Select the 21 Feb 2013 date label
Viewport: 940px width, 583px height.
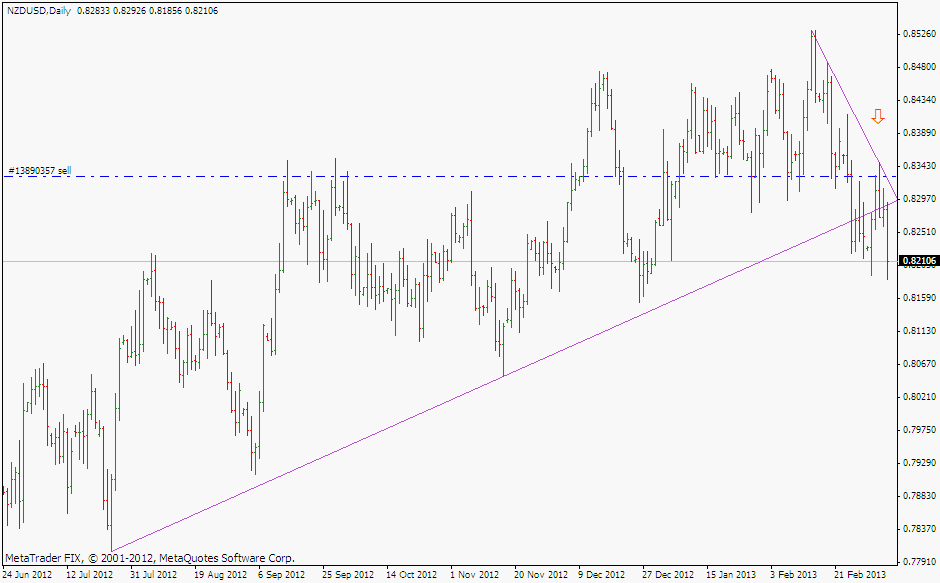tap(860, 575)
